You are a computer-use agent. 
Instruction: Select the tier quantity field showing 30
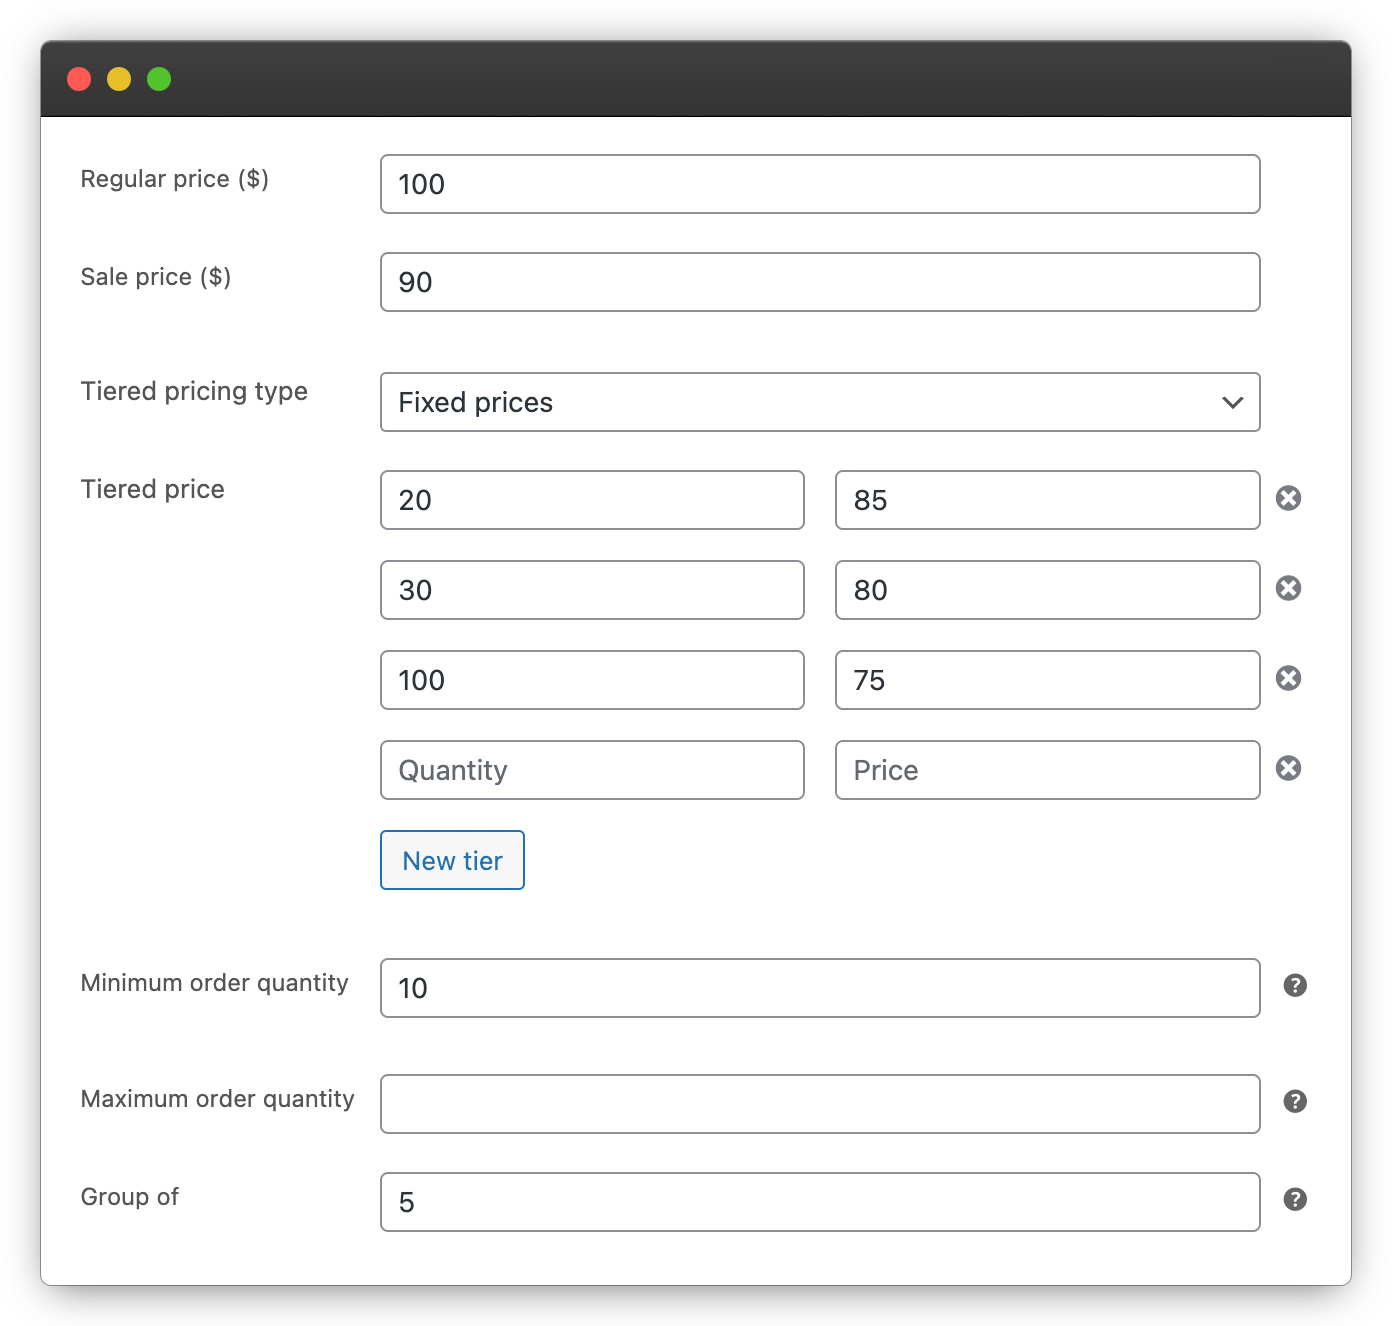(592, 590)
